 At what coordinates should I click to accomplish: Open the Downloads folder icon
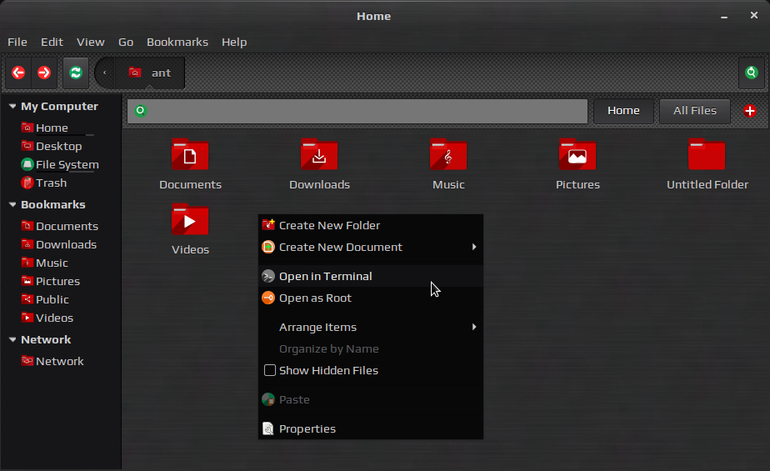pyautogui.click(x=319, y=155)
